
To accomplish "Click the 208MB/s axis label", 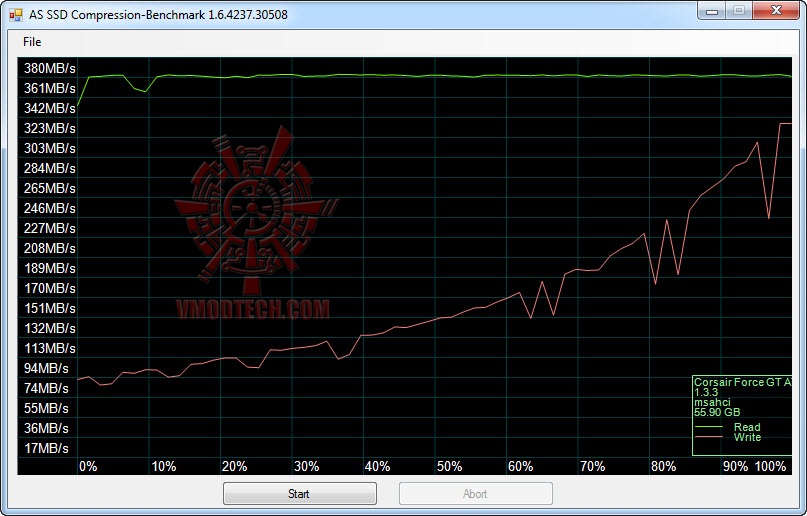I will pyautogui.click(x=49, y=248).
